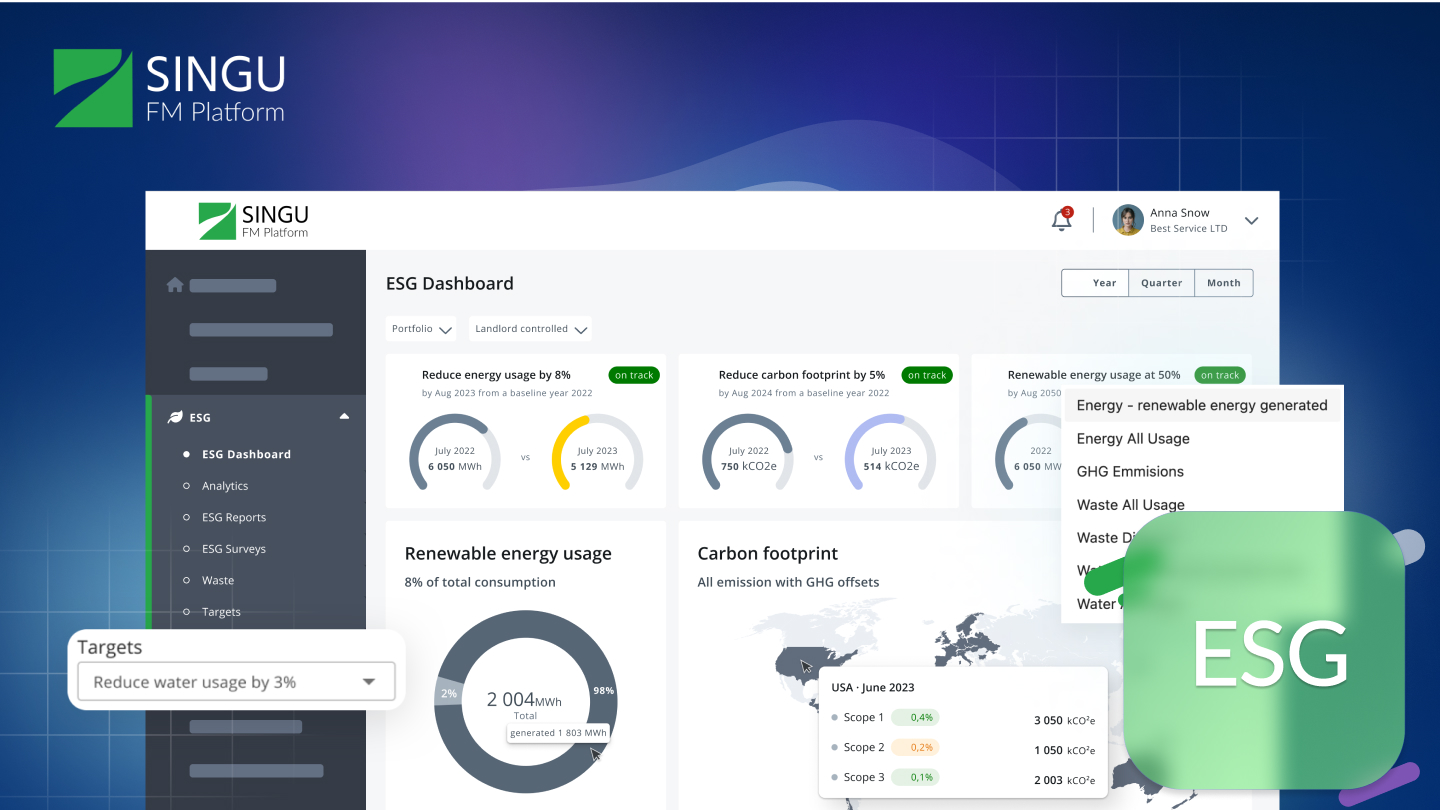Select Waste in the ESG sidebar menu
This screenshot has height=810, width=1440.
(218, 580)
